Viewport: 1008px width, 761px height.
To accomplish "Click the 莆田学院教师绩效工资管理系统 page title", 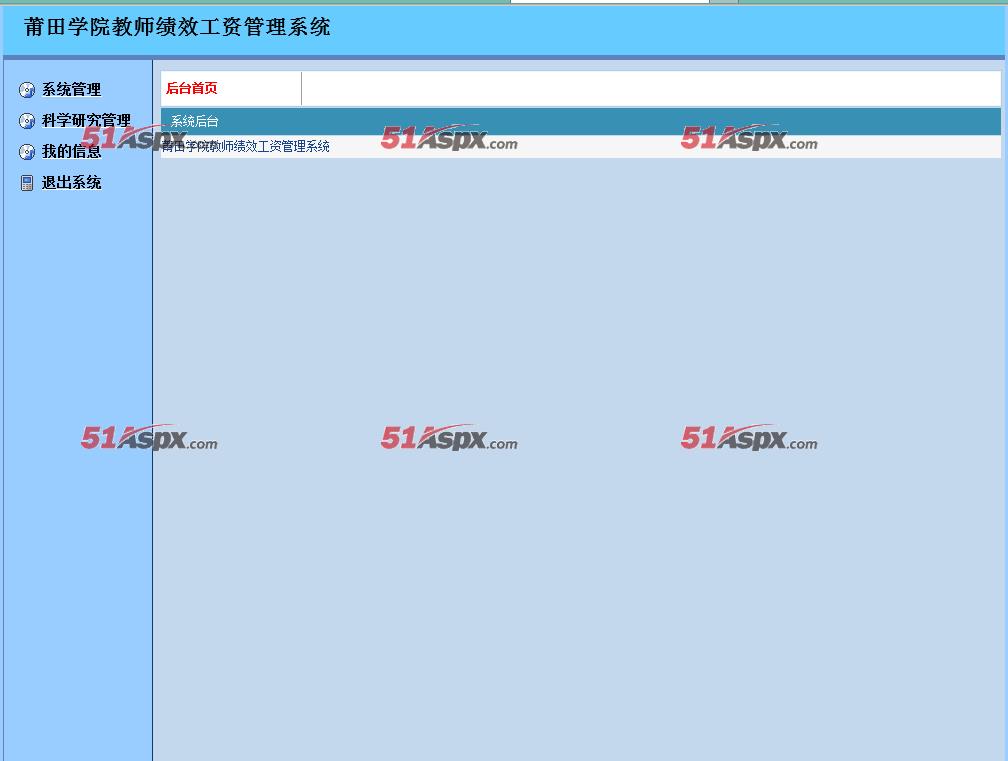I will (x=177, y=27).
